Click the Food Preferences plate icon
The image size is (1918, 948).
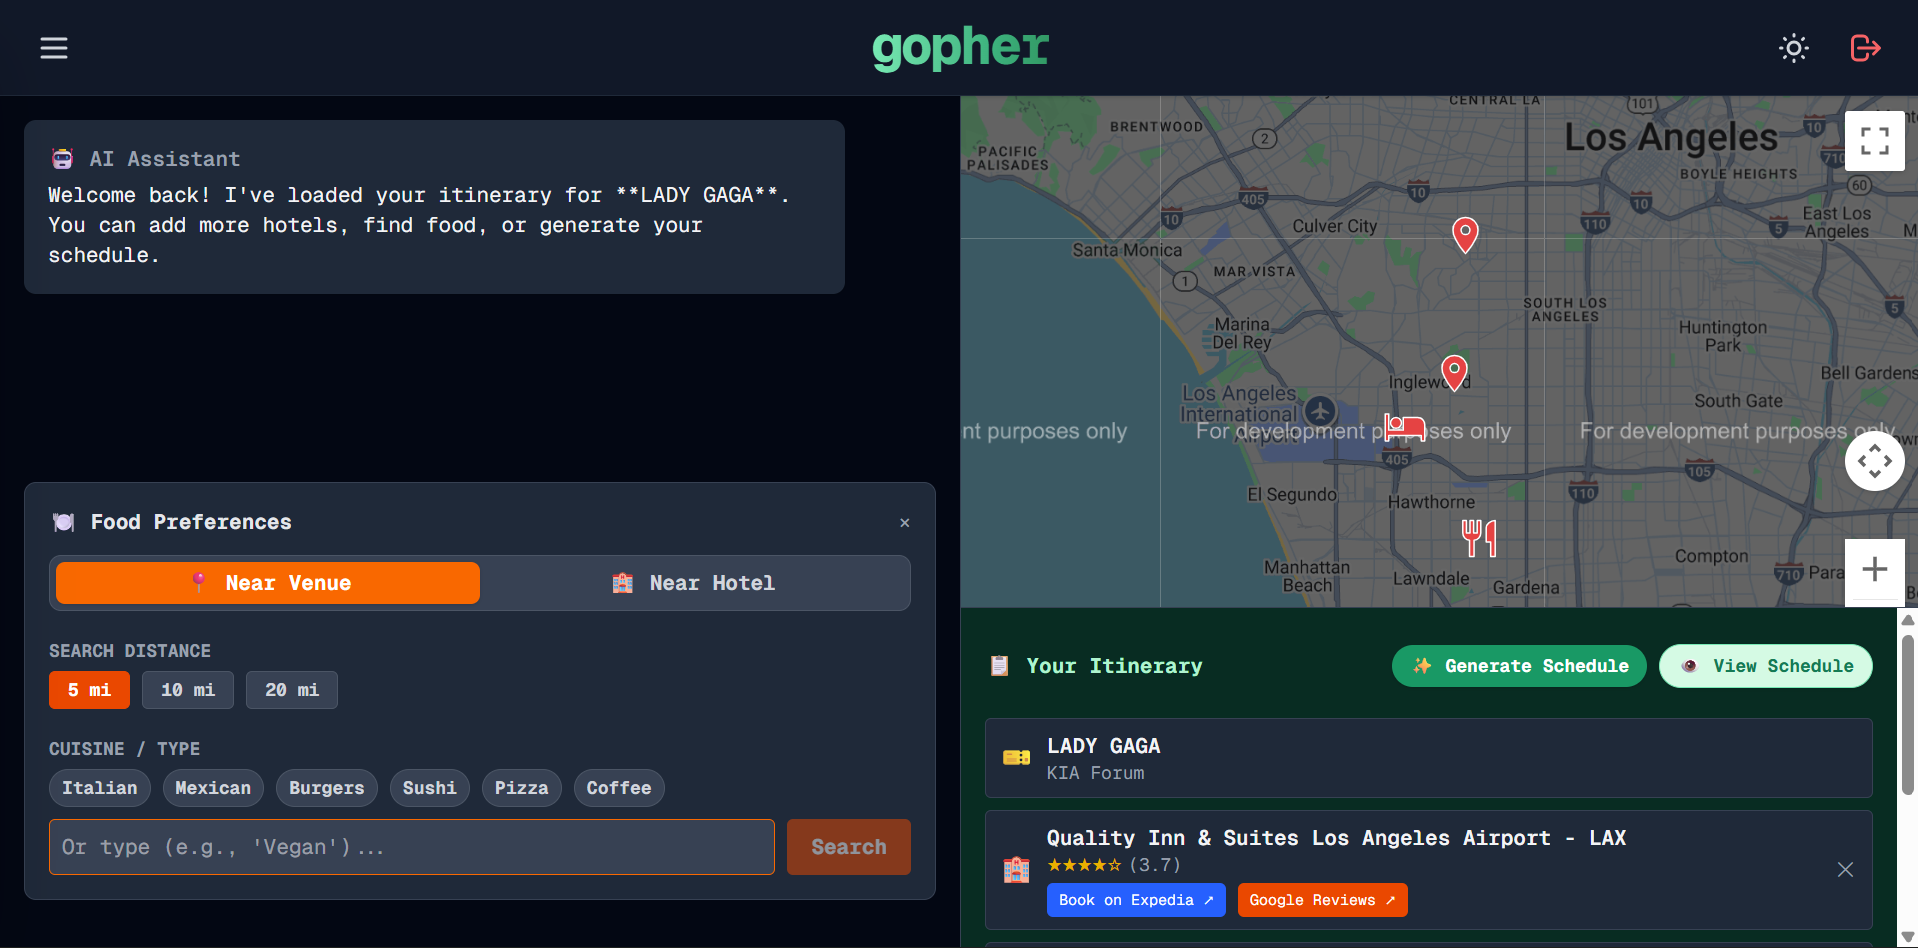pos(63,522)
